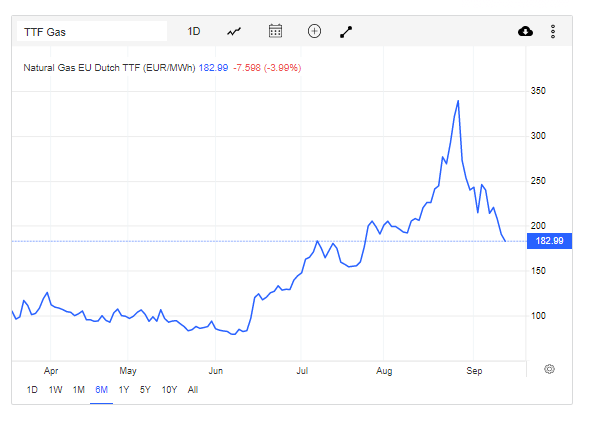Screen dimensions: 593x422
Task: Show All historical data range
Action: pos(193,389)
